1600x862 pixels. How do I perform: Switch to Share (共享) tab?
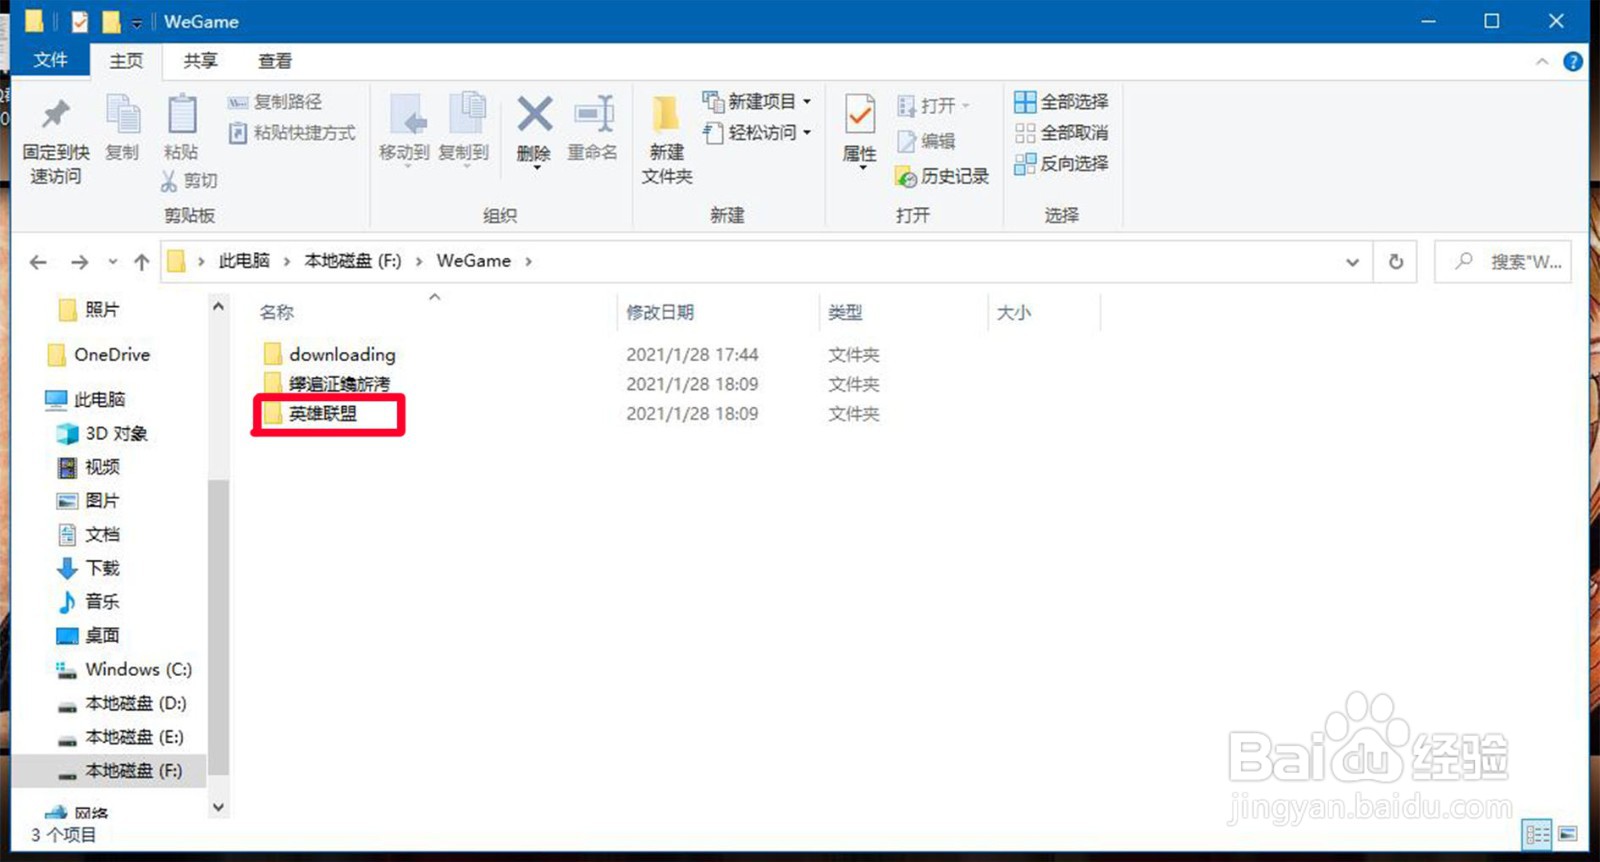200,60
